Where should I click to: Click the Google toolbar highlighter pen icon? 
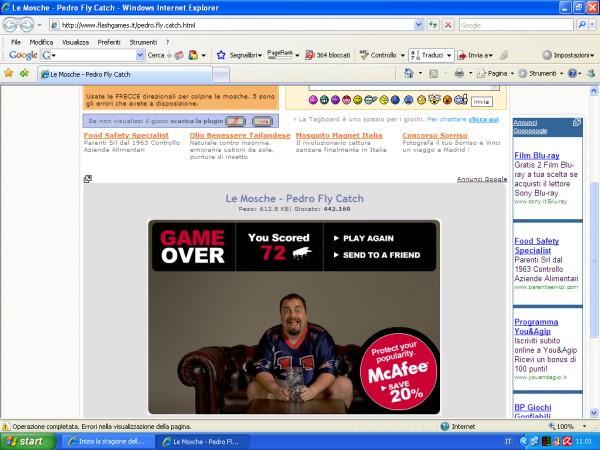click(504, 55)
